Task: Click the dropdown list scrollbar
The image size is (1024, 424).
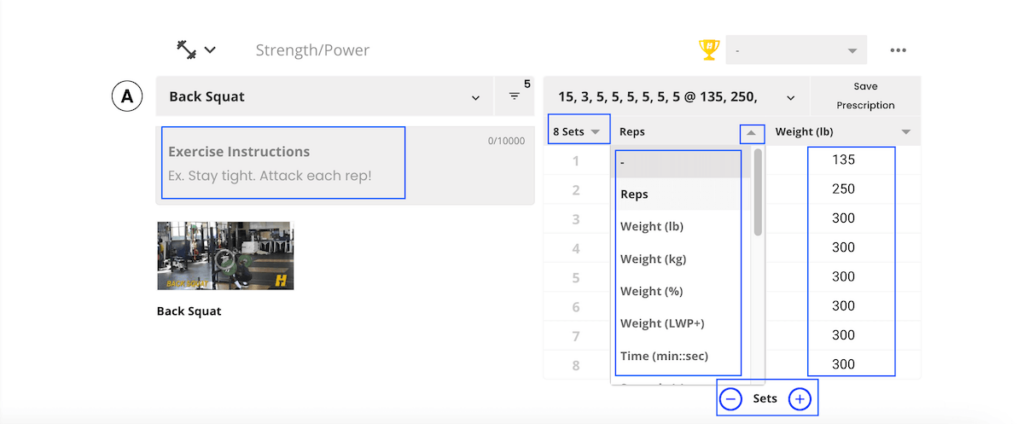Action: (x=758, y=192)
